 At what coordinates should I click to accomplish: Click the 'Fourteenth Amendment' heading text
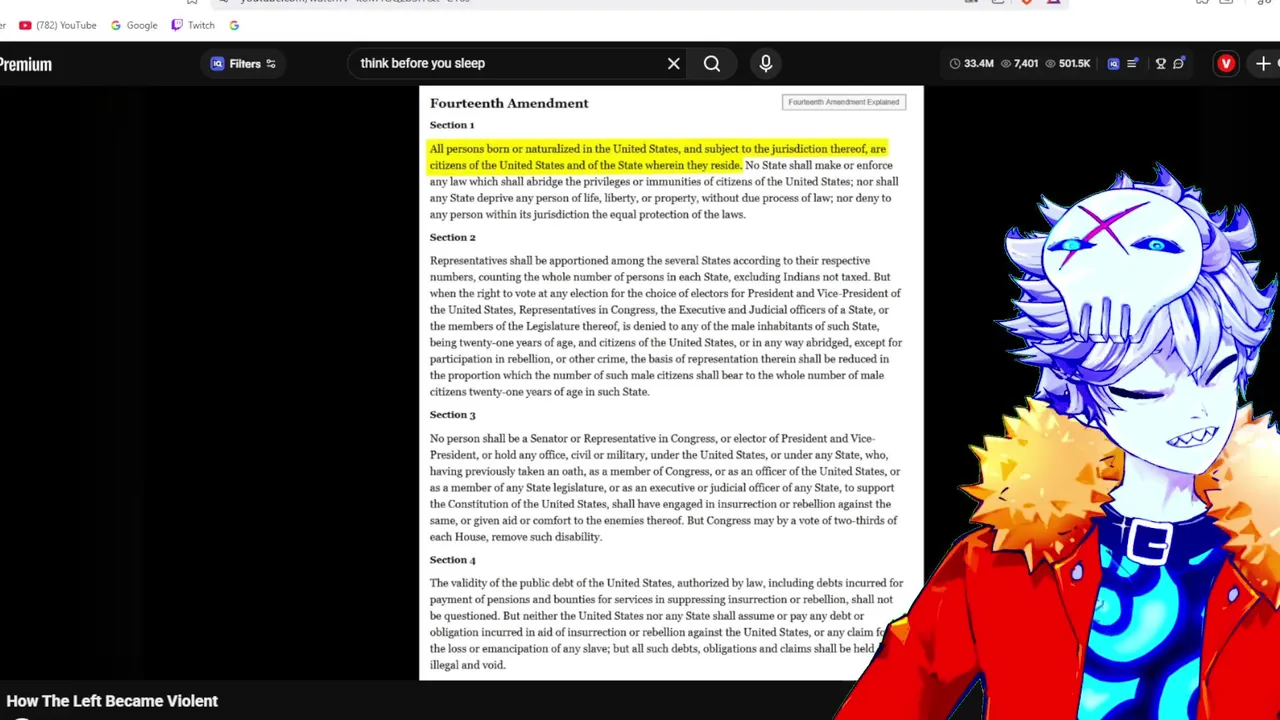click(509, 103)
